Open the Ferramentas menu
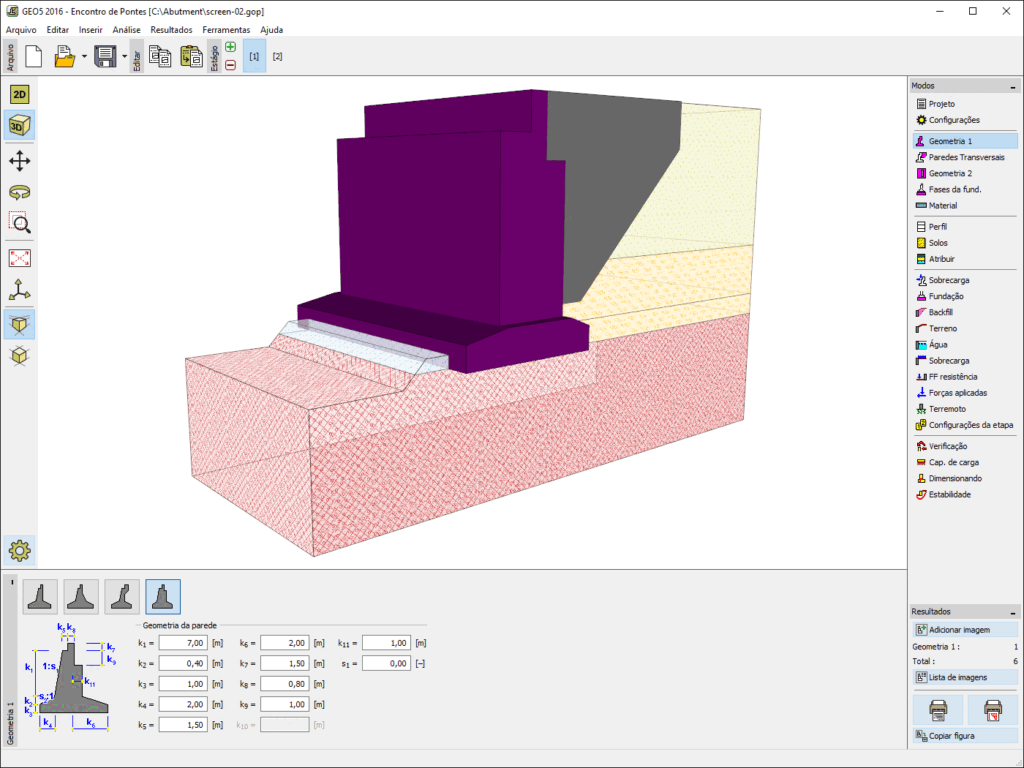The height and width of the screenshot is (768, 1024). point(226,30)
